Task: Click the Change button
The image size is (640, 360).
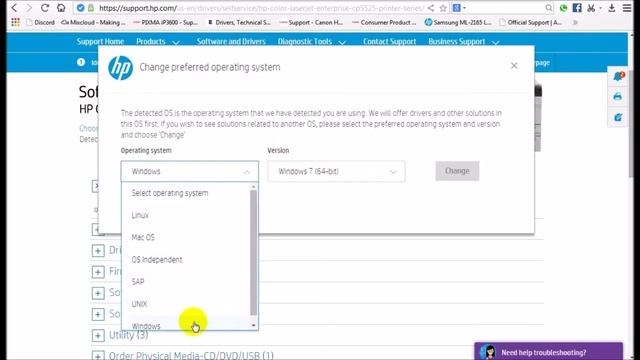Action: 457,171
